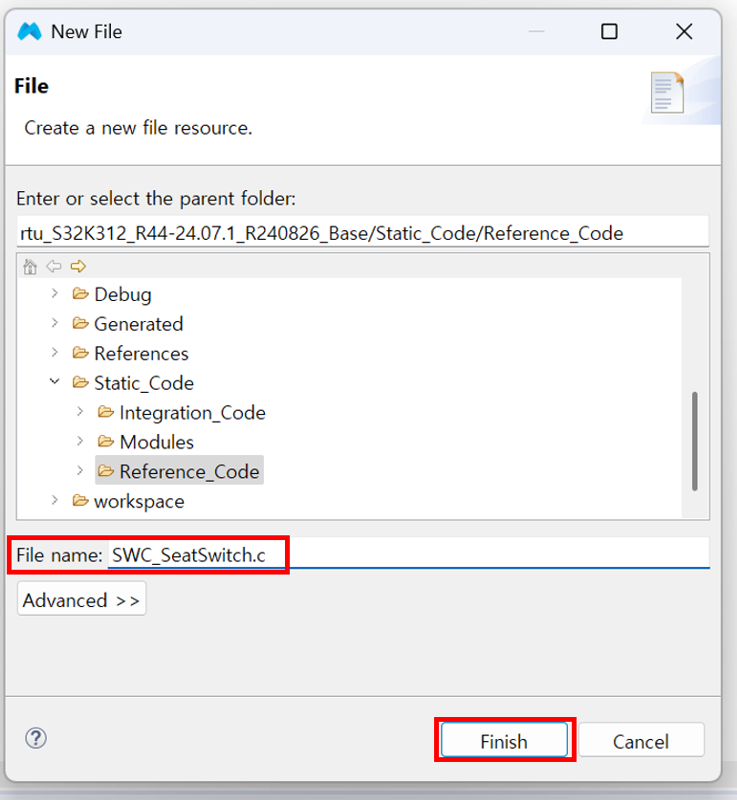Click the Debug folder icon
The width and height of the screenshot is (737, 800).
click(x=81, y=295)
